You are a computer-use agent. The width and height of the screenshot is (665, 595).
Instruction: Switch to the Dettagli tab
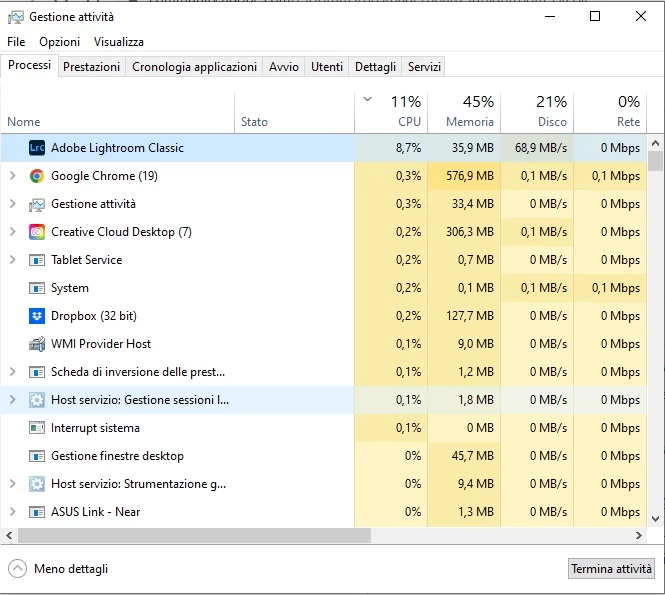(x=375, y=67)
